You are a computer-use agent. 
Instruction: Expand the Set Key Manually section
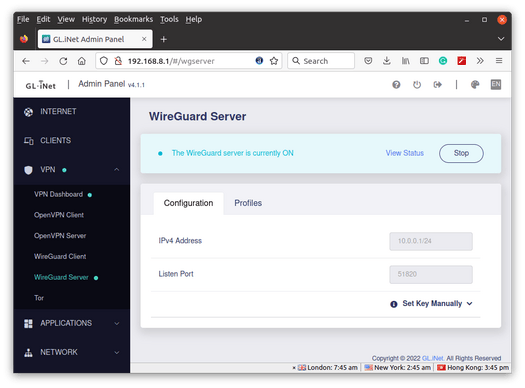[437, 304]
